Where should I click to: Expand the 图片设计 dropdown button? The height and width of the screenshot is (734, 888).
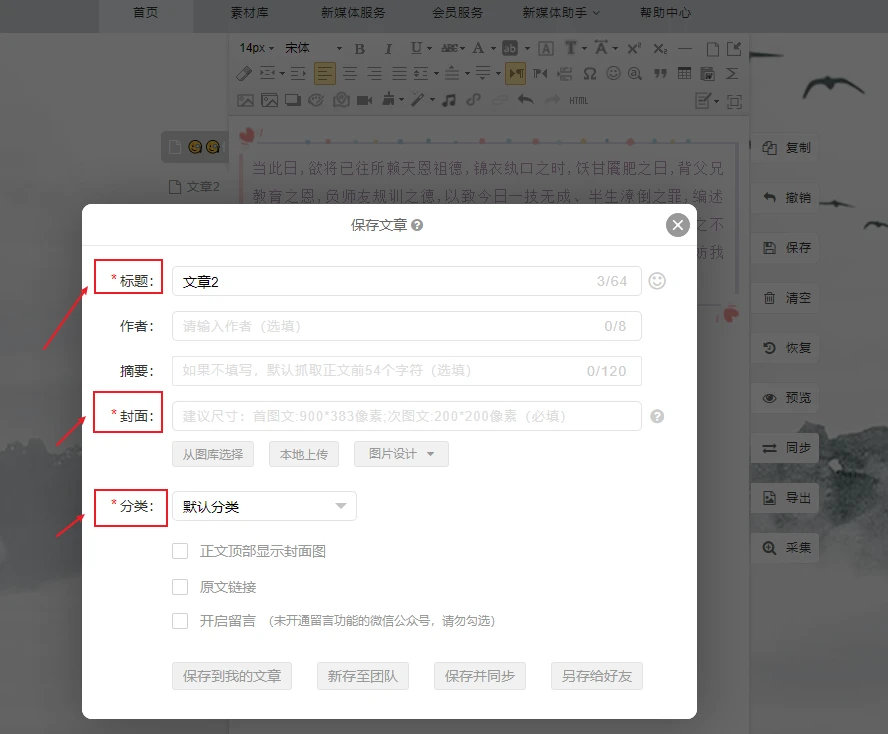point(401,454)
